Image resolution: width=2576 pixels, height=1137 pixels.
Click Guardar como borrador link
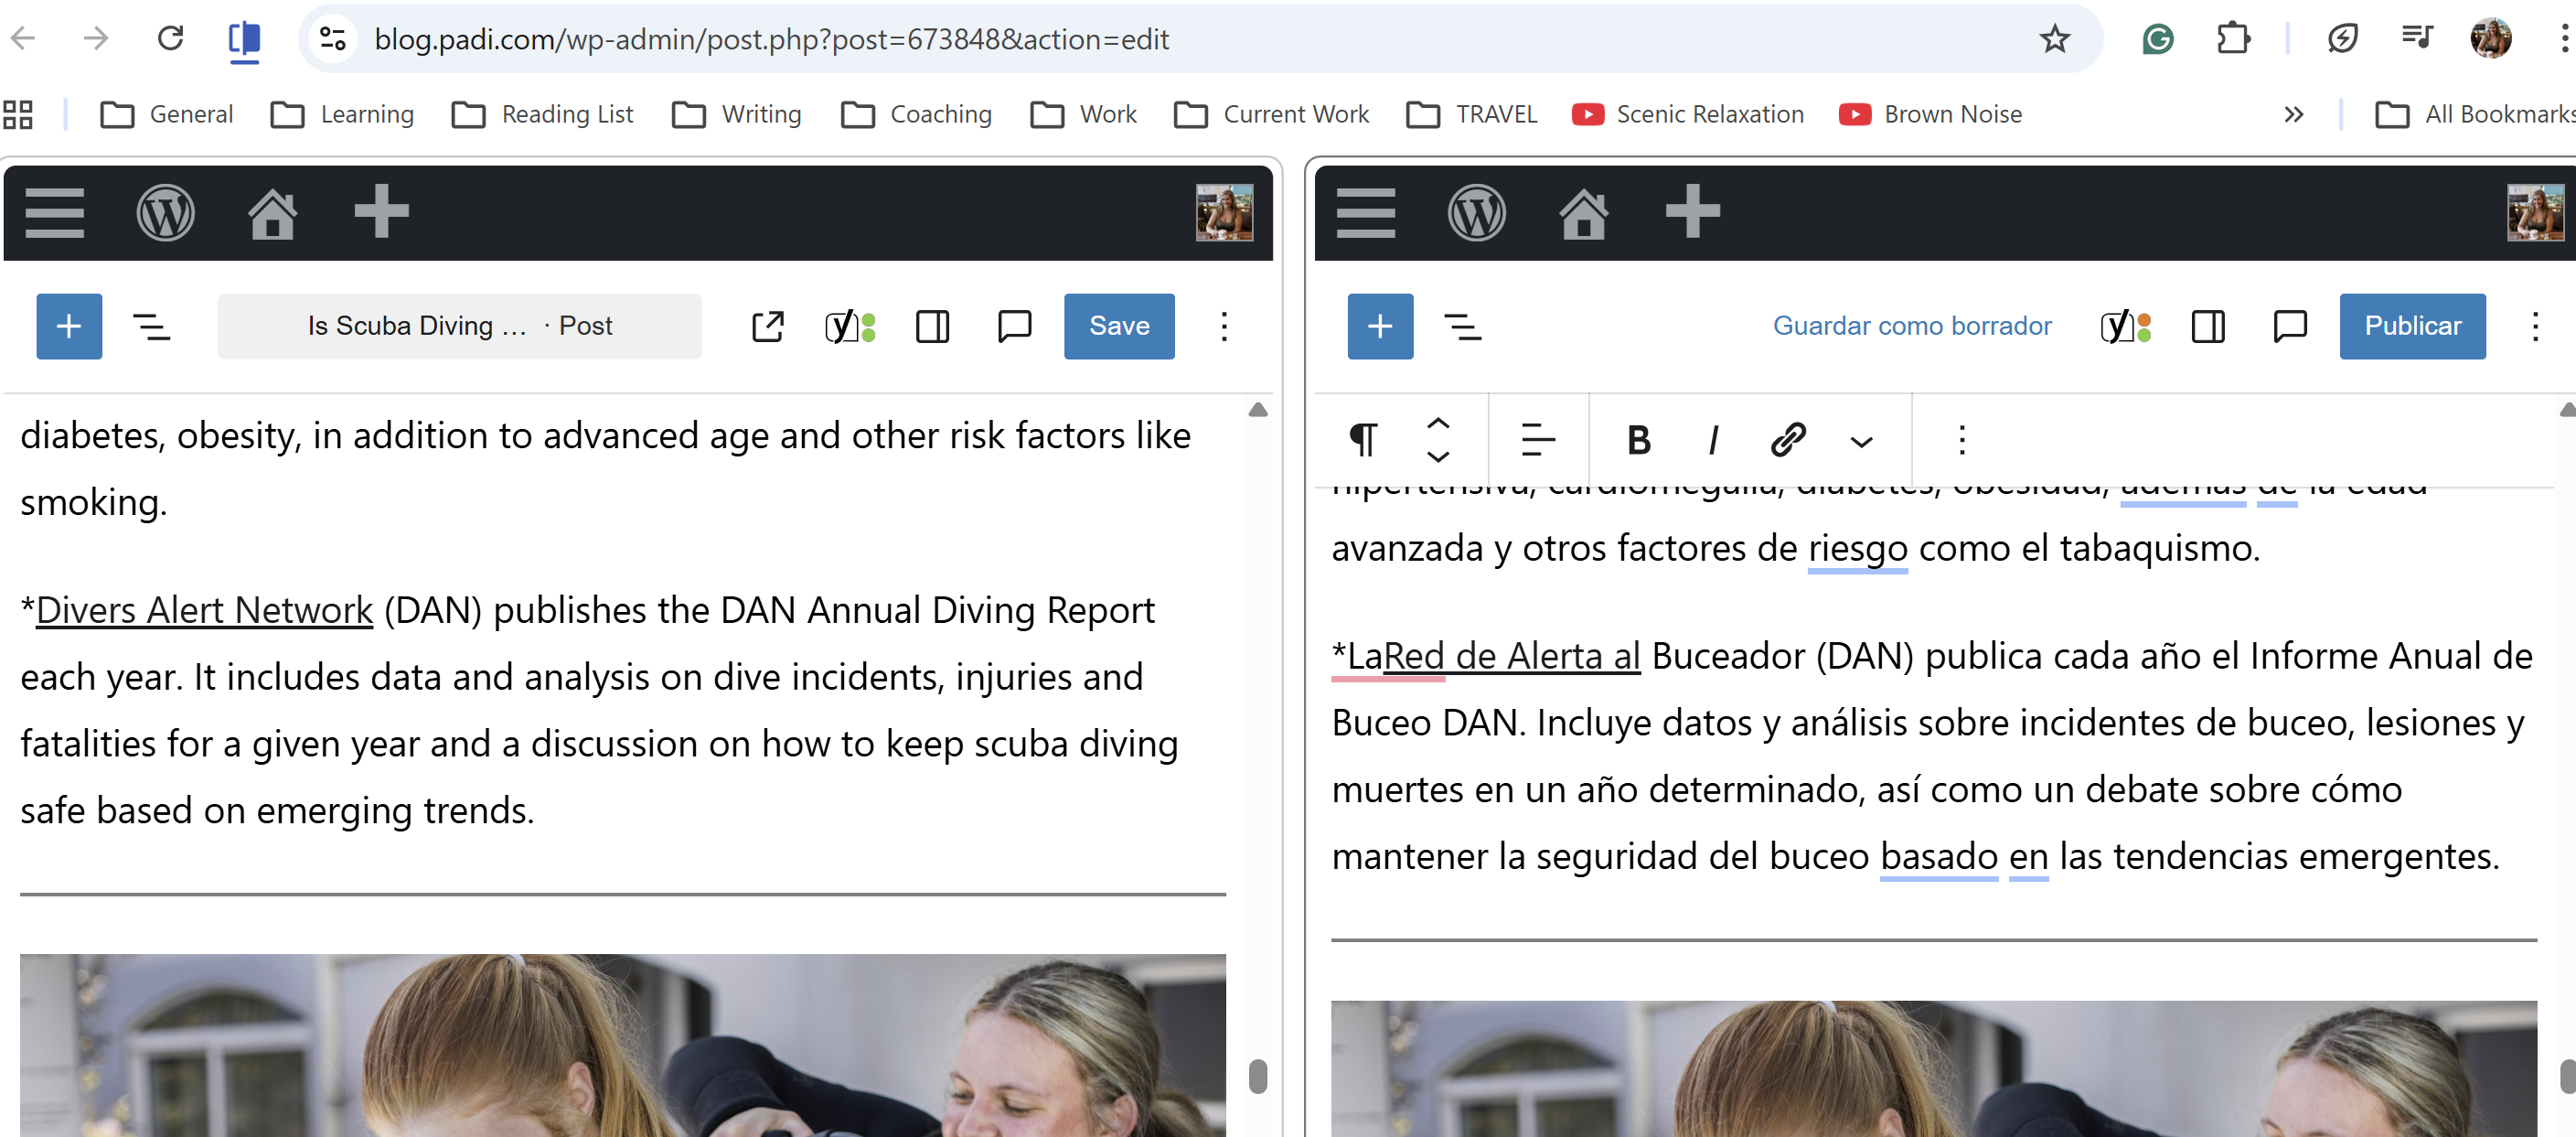point(1911,326)
